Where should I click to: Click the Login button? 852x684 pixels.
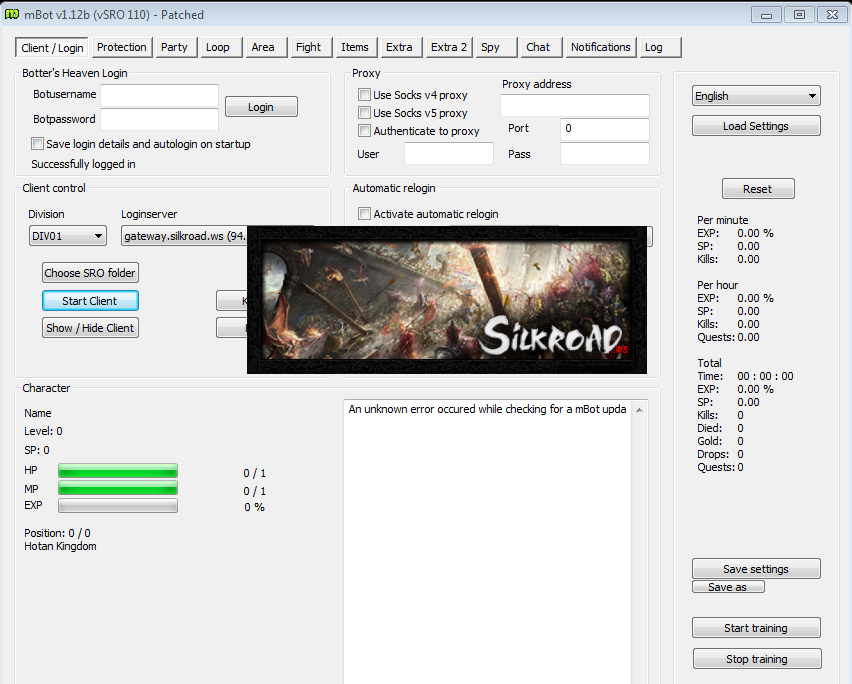click(x=261, y=106)
